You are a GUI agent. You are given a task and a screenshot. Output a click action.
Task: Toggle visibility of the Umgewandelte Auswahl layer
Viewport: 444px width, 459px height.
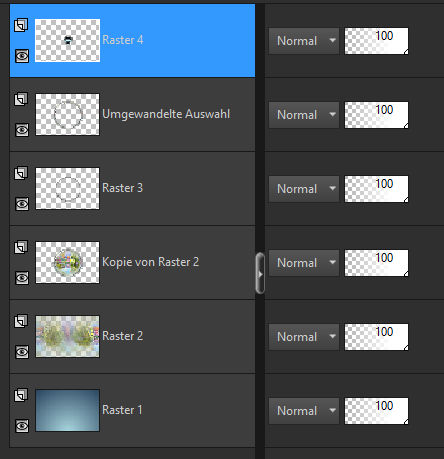click(22, 130)
